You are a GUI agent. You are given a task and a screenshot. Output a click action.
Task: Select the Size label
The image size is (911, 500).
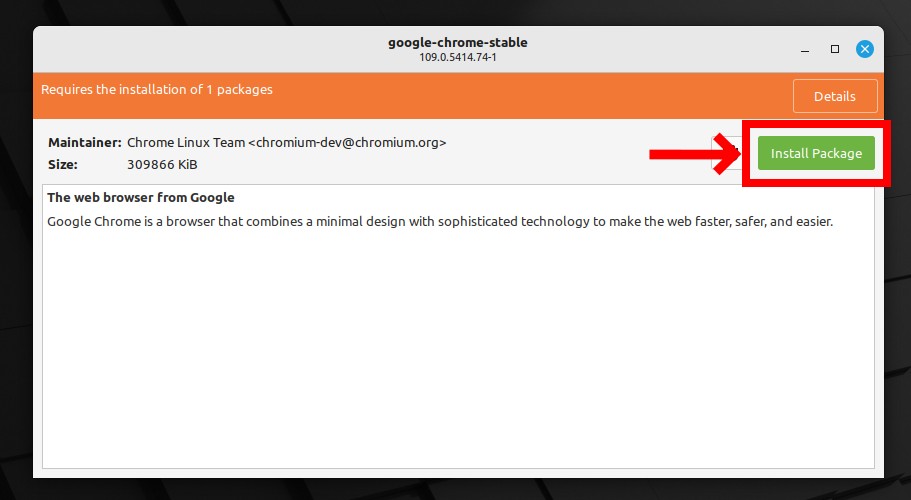63,164
